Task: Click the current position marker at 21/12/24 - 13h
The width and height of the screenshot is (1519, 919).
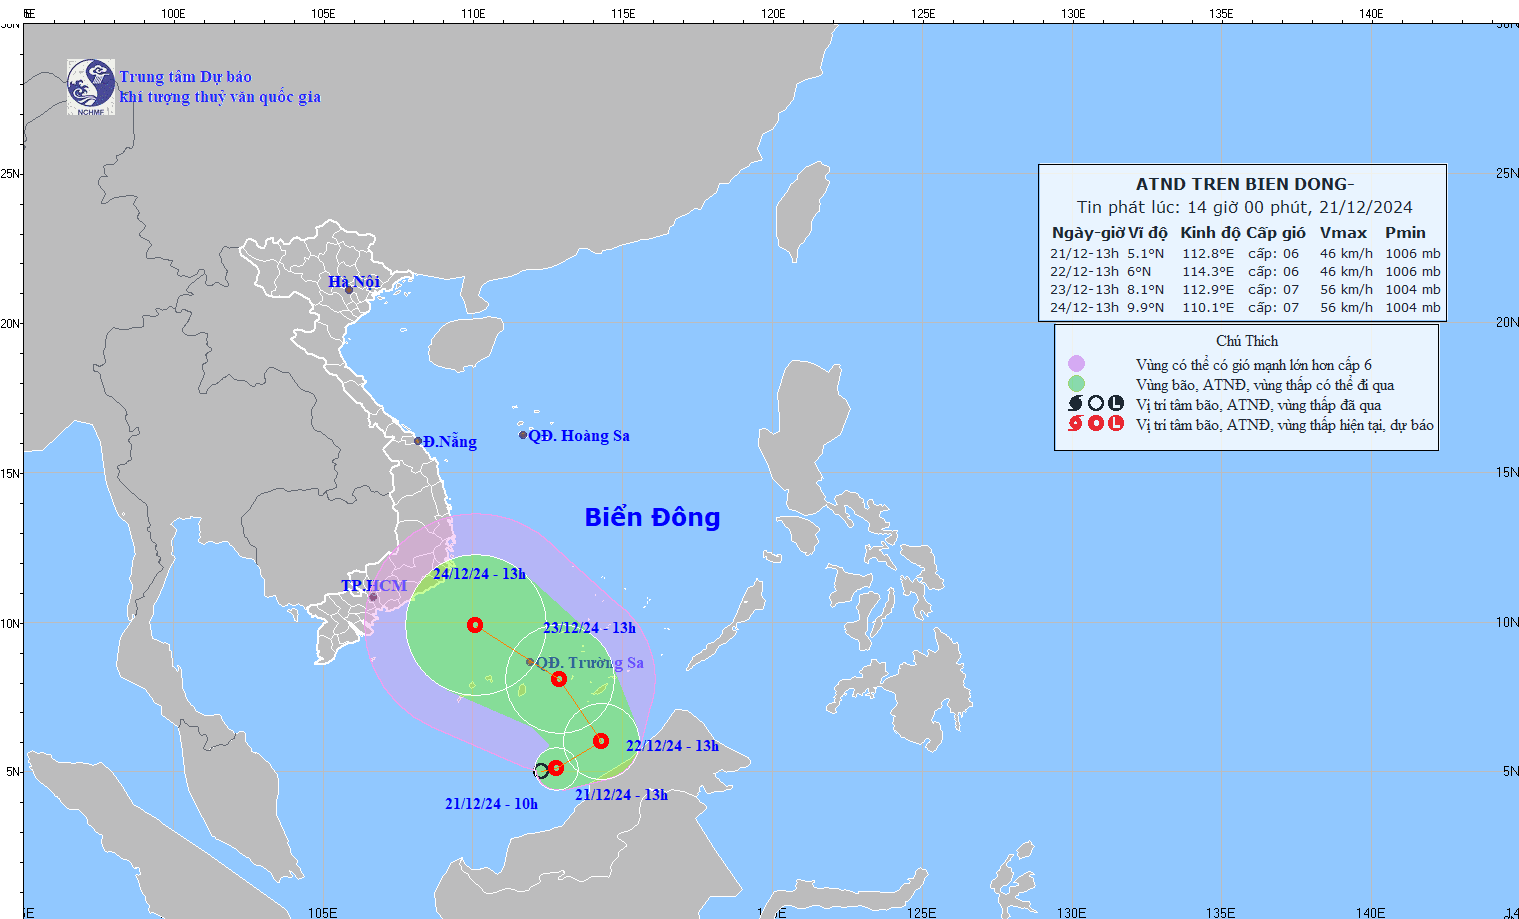Action: [557, 769]
